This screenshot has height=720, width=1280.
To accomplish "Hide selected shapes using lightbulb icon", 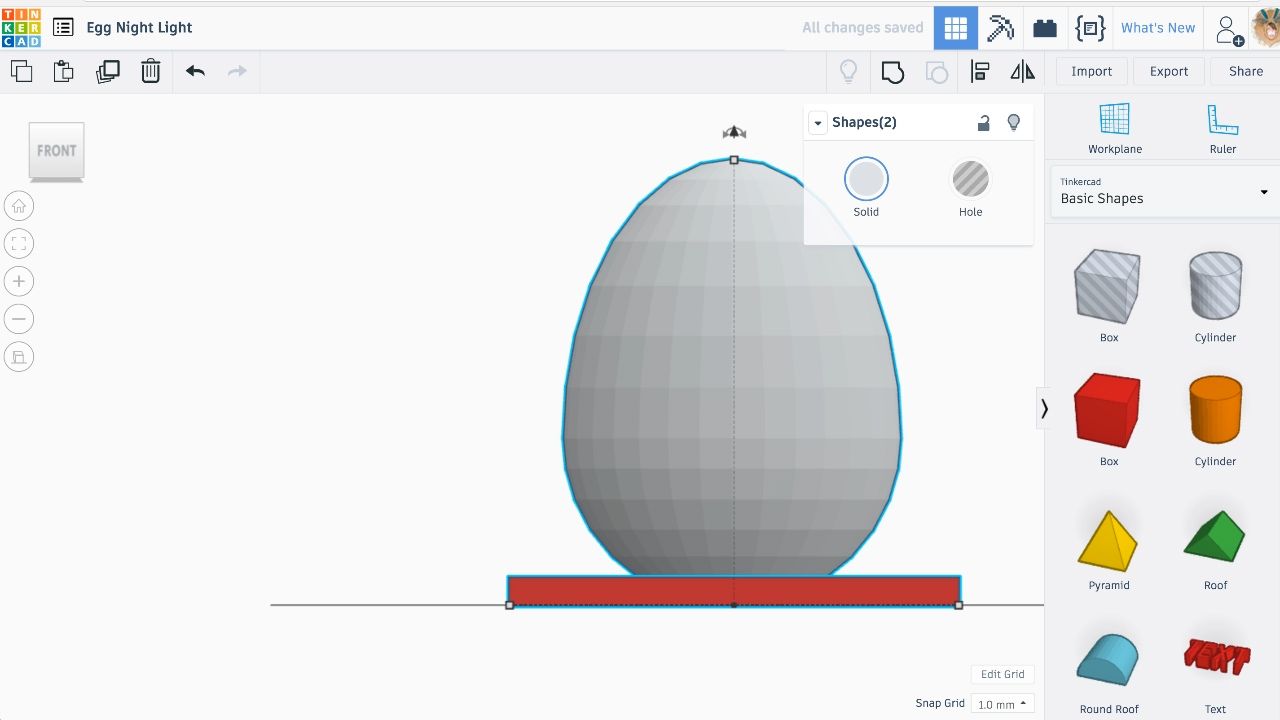I will (1013, 122).
